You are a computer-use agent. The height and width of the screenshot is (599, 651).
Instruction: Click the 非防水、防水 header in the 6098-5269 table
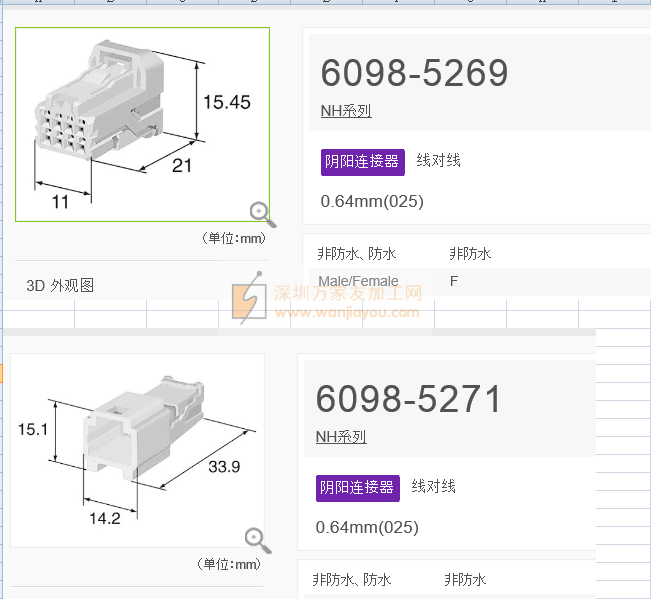coord(357,254)
